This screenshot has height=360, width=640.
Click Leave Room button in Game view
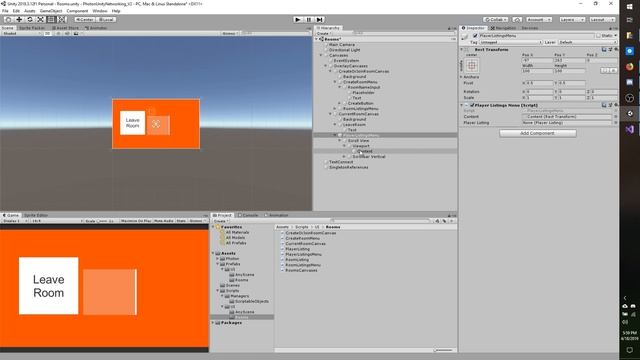[x=49, y=286]
